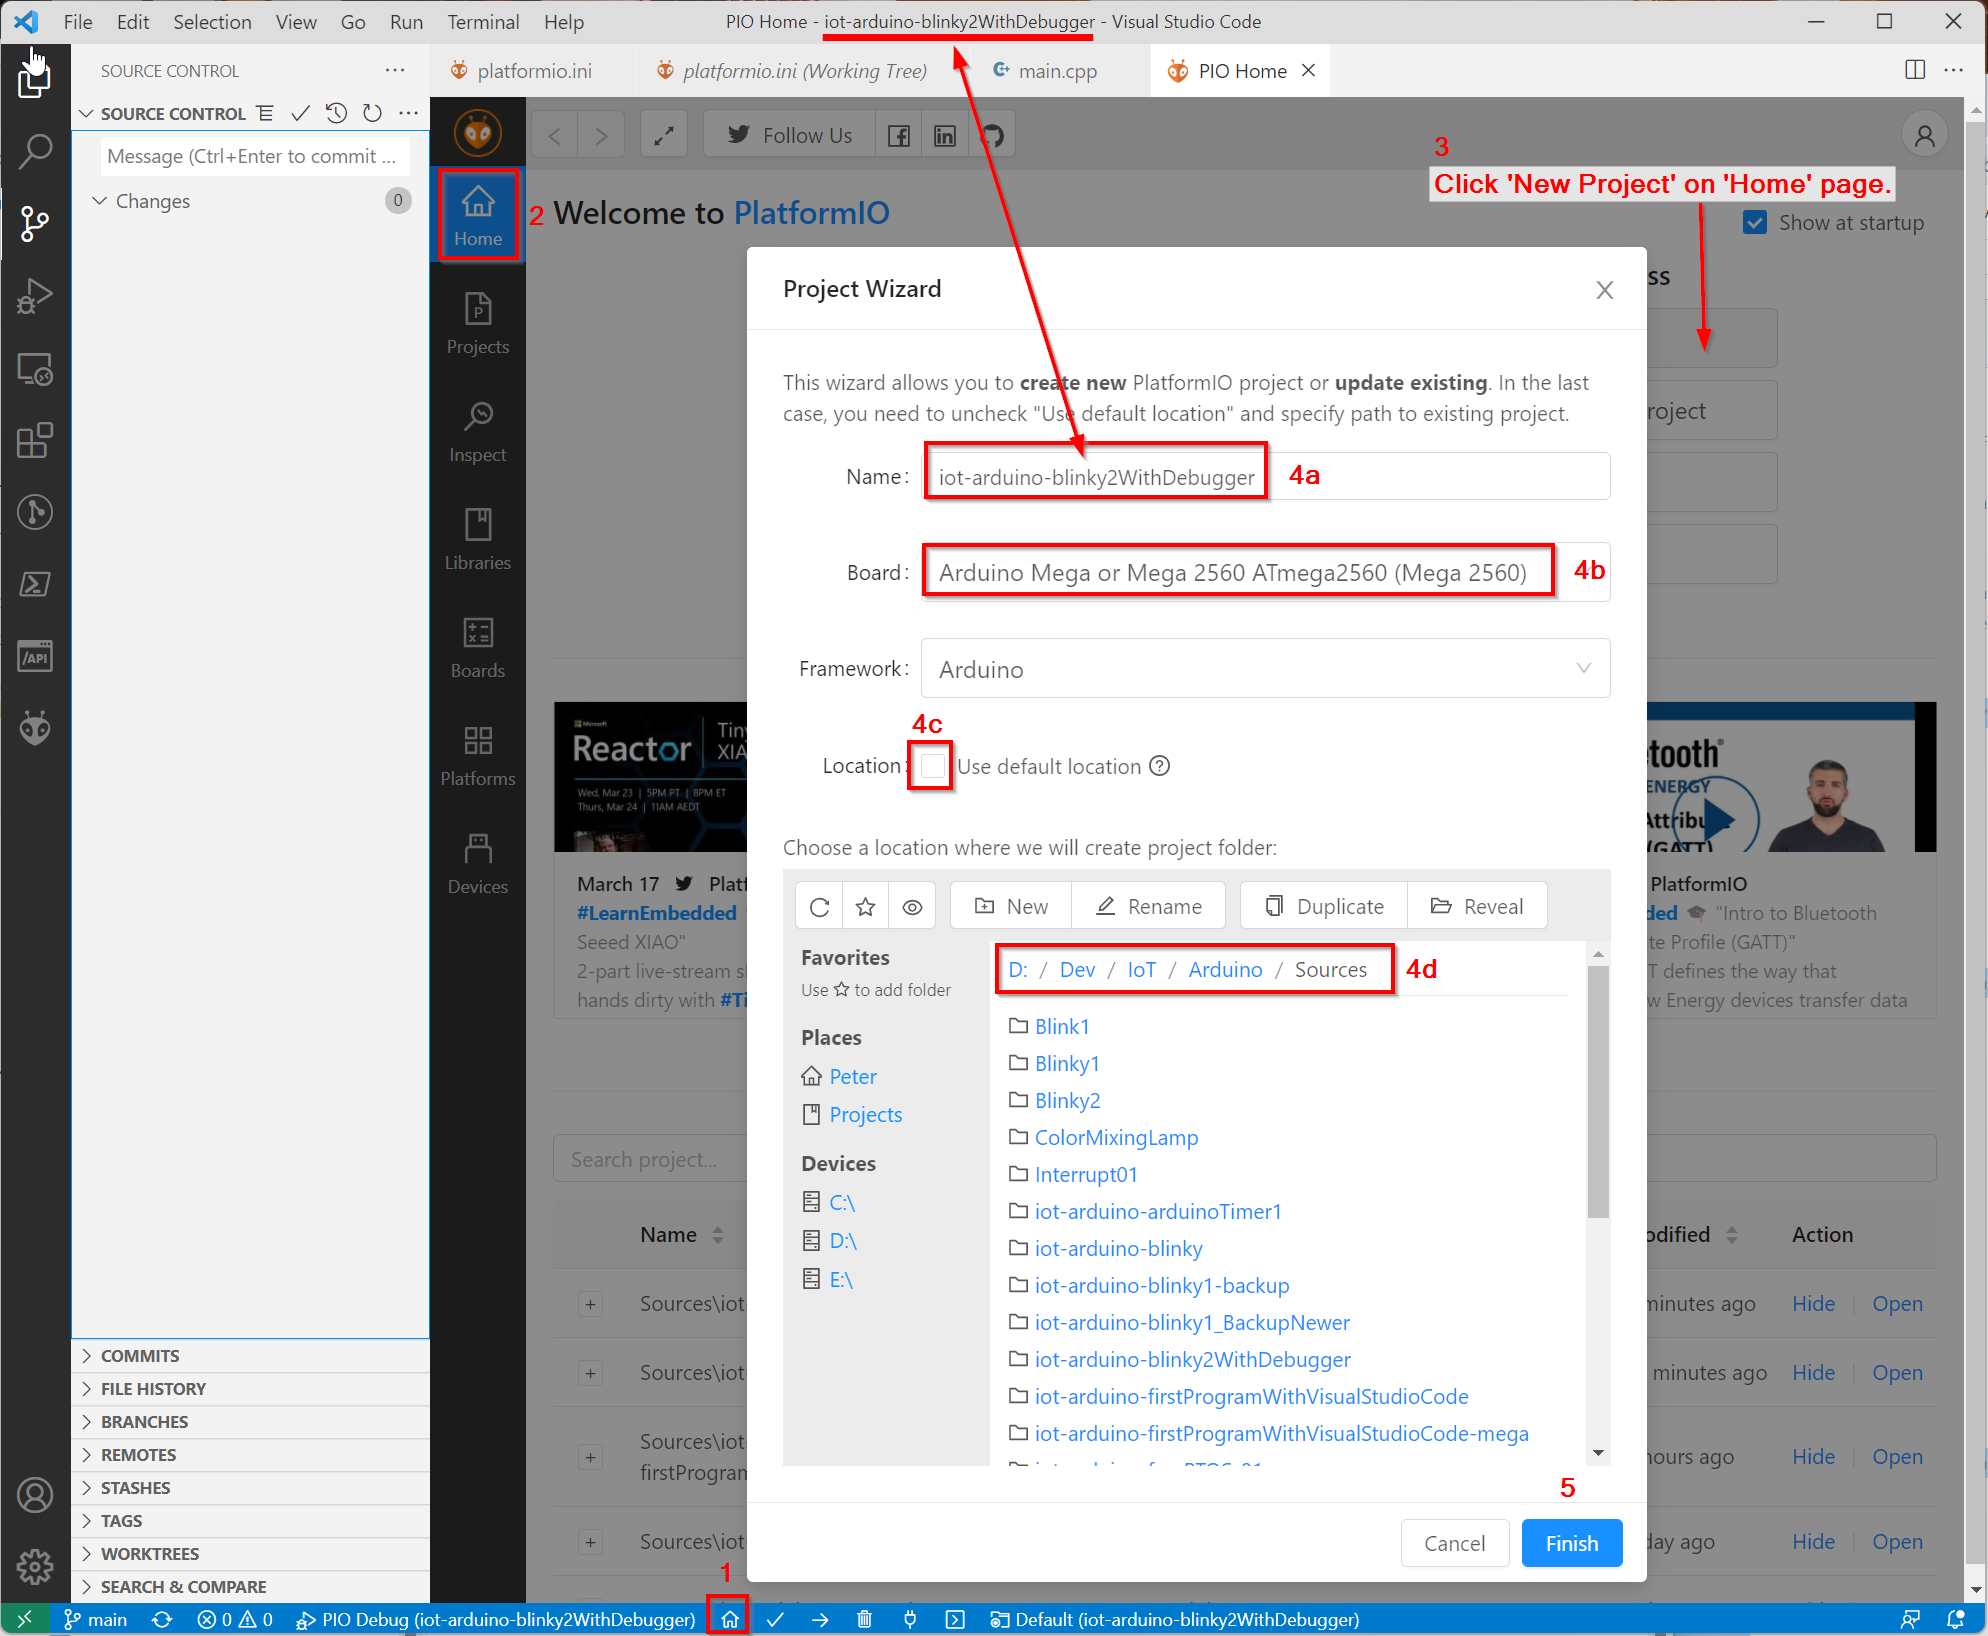
Task: Open the Manage gear icon
Action: coord(35,1566)
